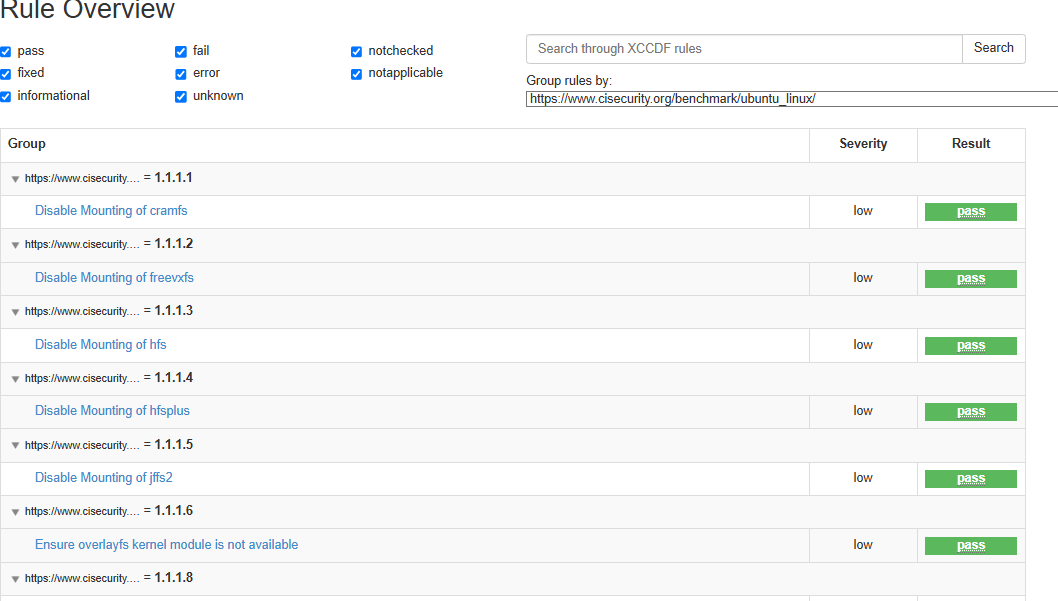Toggle the notapplicable checkbox
The width and height of the screenshot is (1058, 601).
coord(356,74)
